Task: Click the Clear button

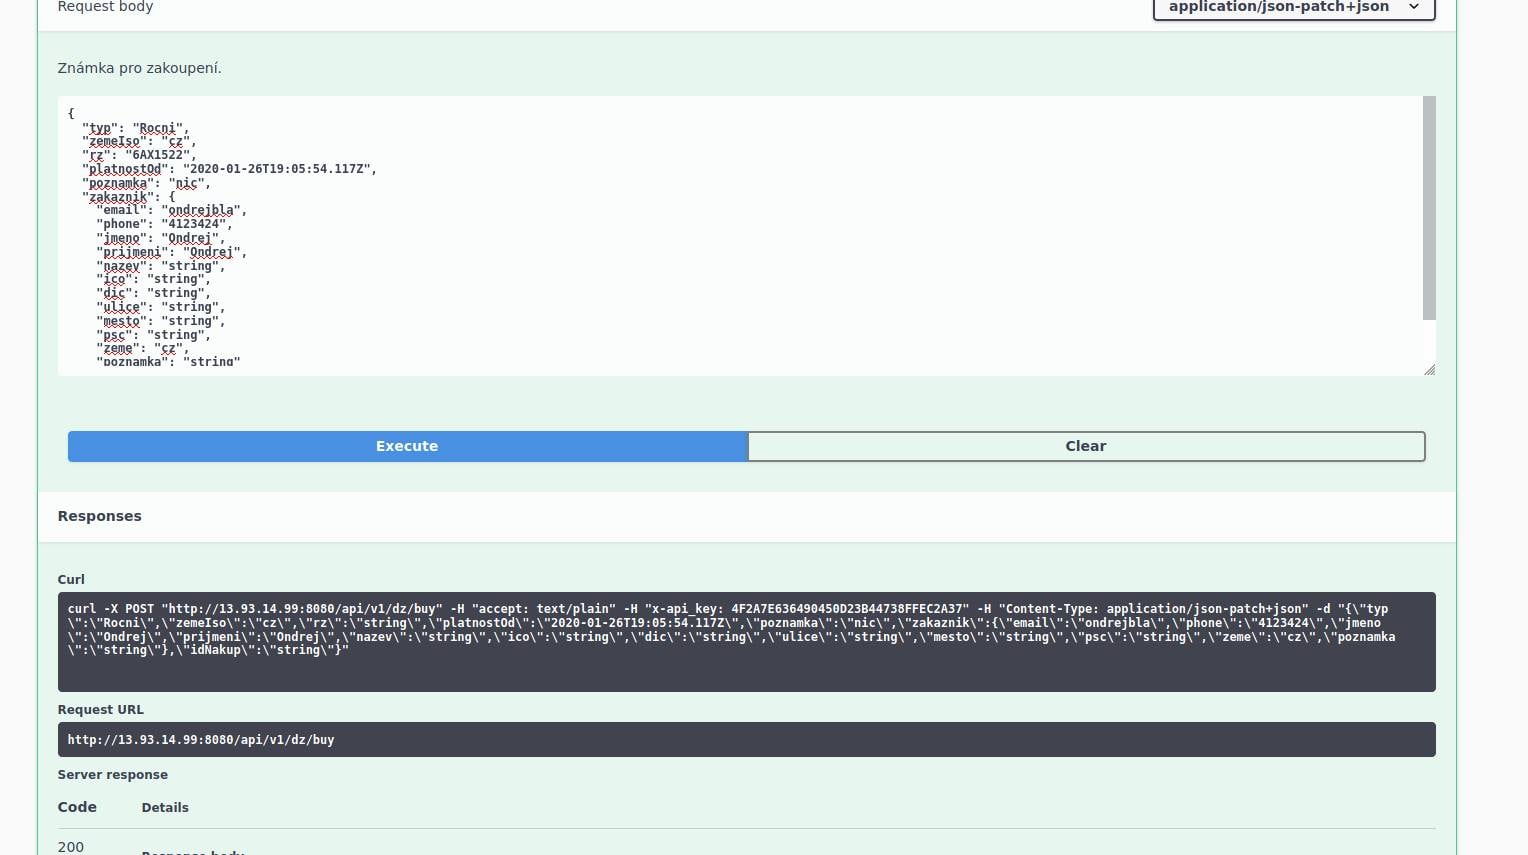Action: [x=1086, y=446]
